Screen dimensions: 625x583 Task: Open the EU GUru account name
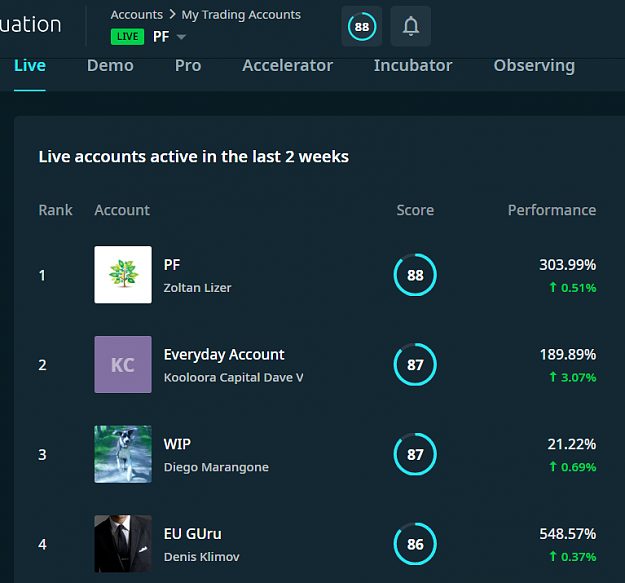pyautogui.click(x=193, y=534)
